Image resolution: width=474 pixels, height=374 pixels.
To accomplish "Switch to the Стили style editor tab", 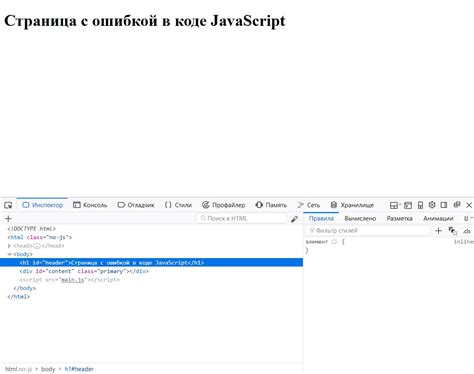I will pos(179,205).
